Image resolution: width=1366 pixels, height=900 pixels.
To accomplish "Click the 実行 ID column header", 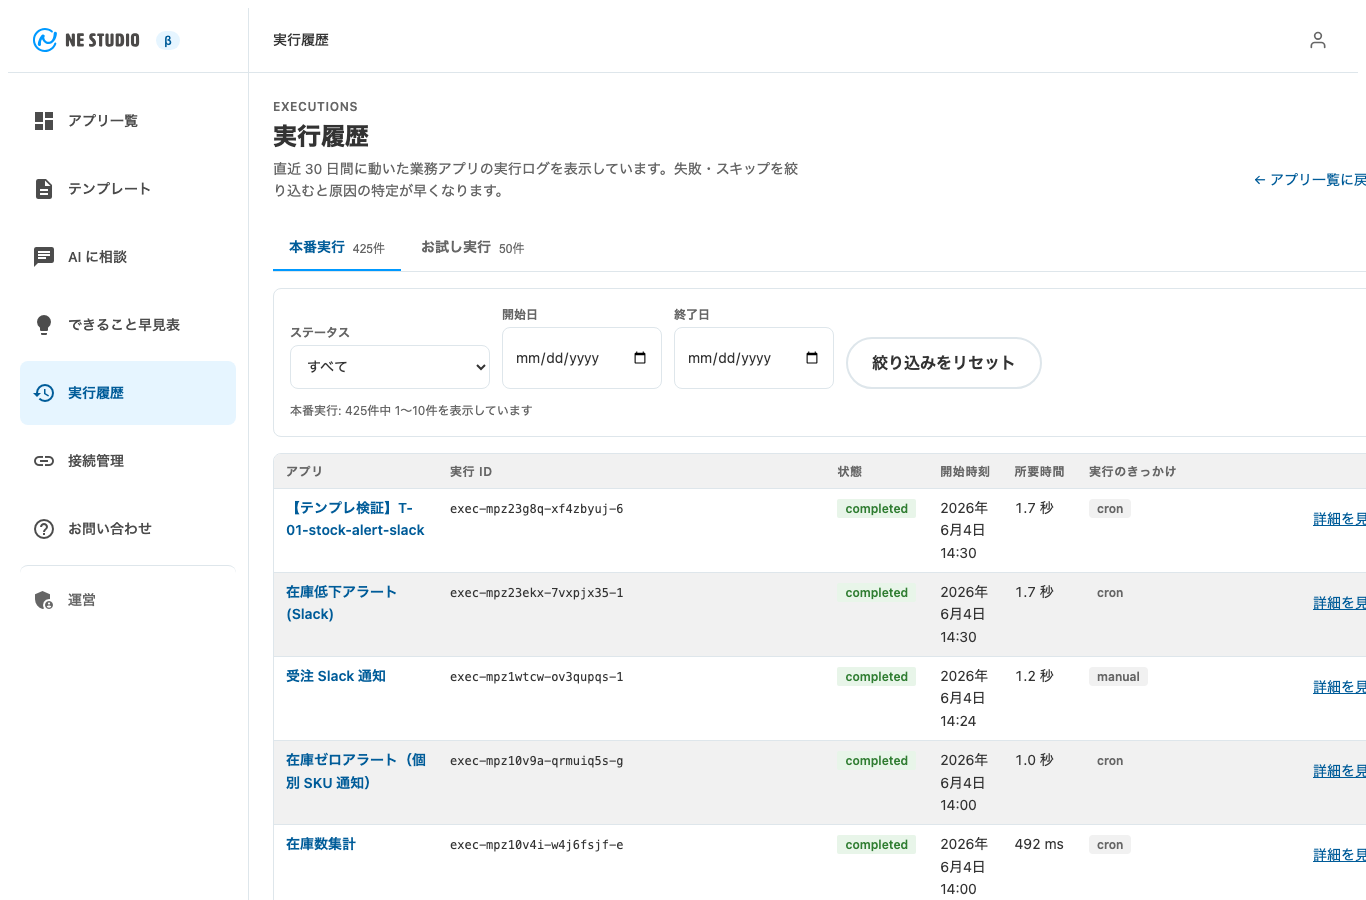I will (471, 471).
